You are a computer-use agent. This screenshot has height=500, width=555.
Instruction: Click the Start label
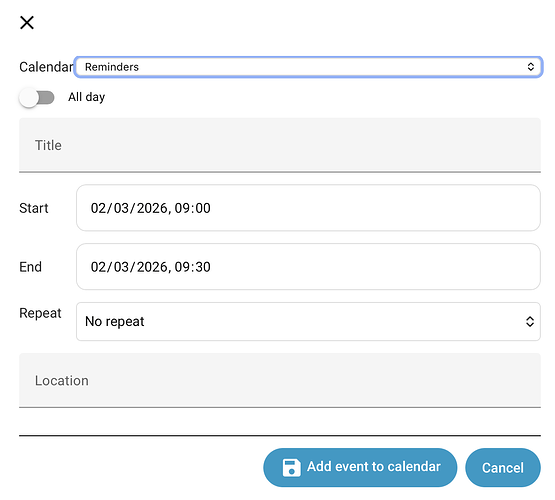click(x=34, y=208)
